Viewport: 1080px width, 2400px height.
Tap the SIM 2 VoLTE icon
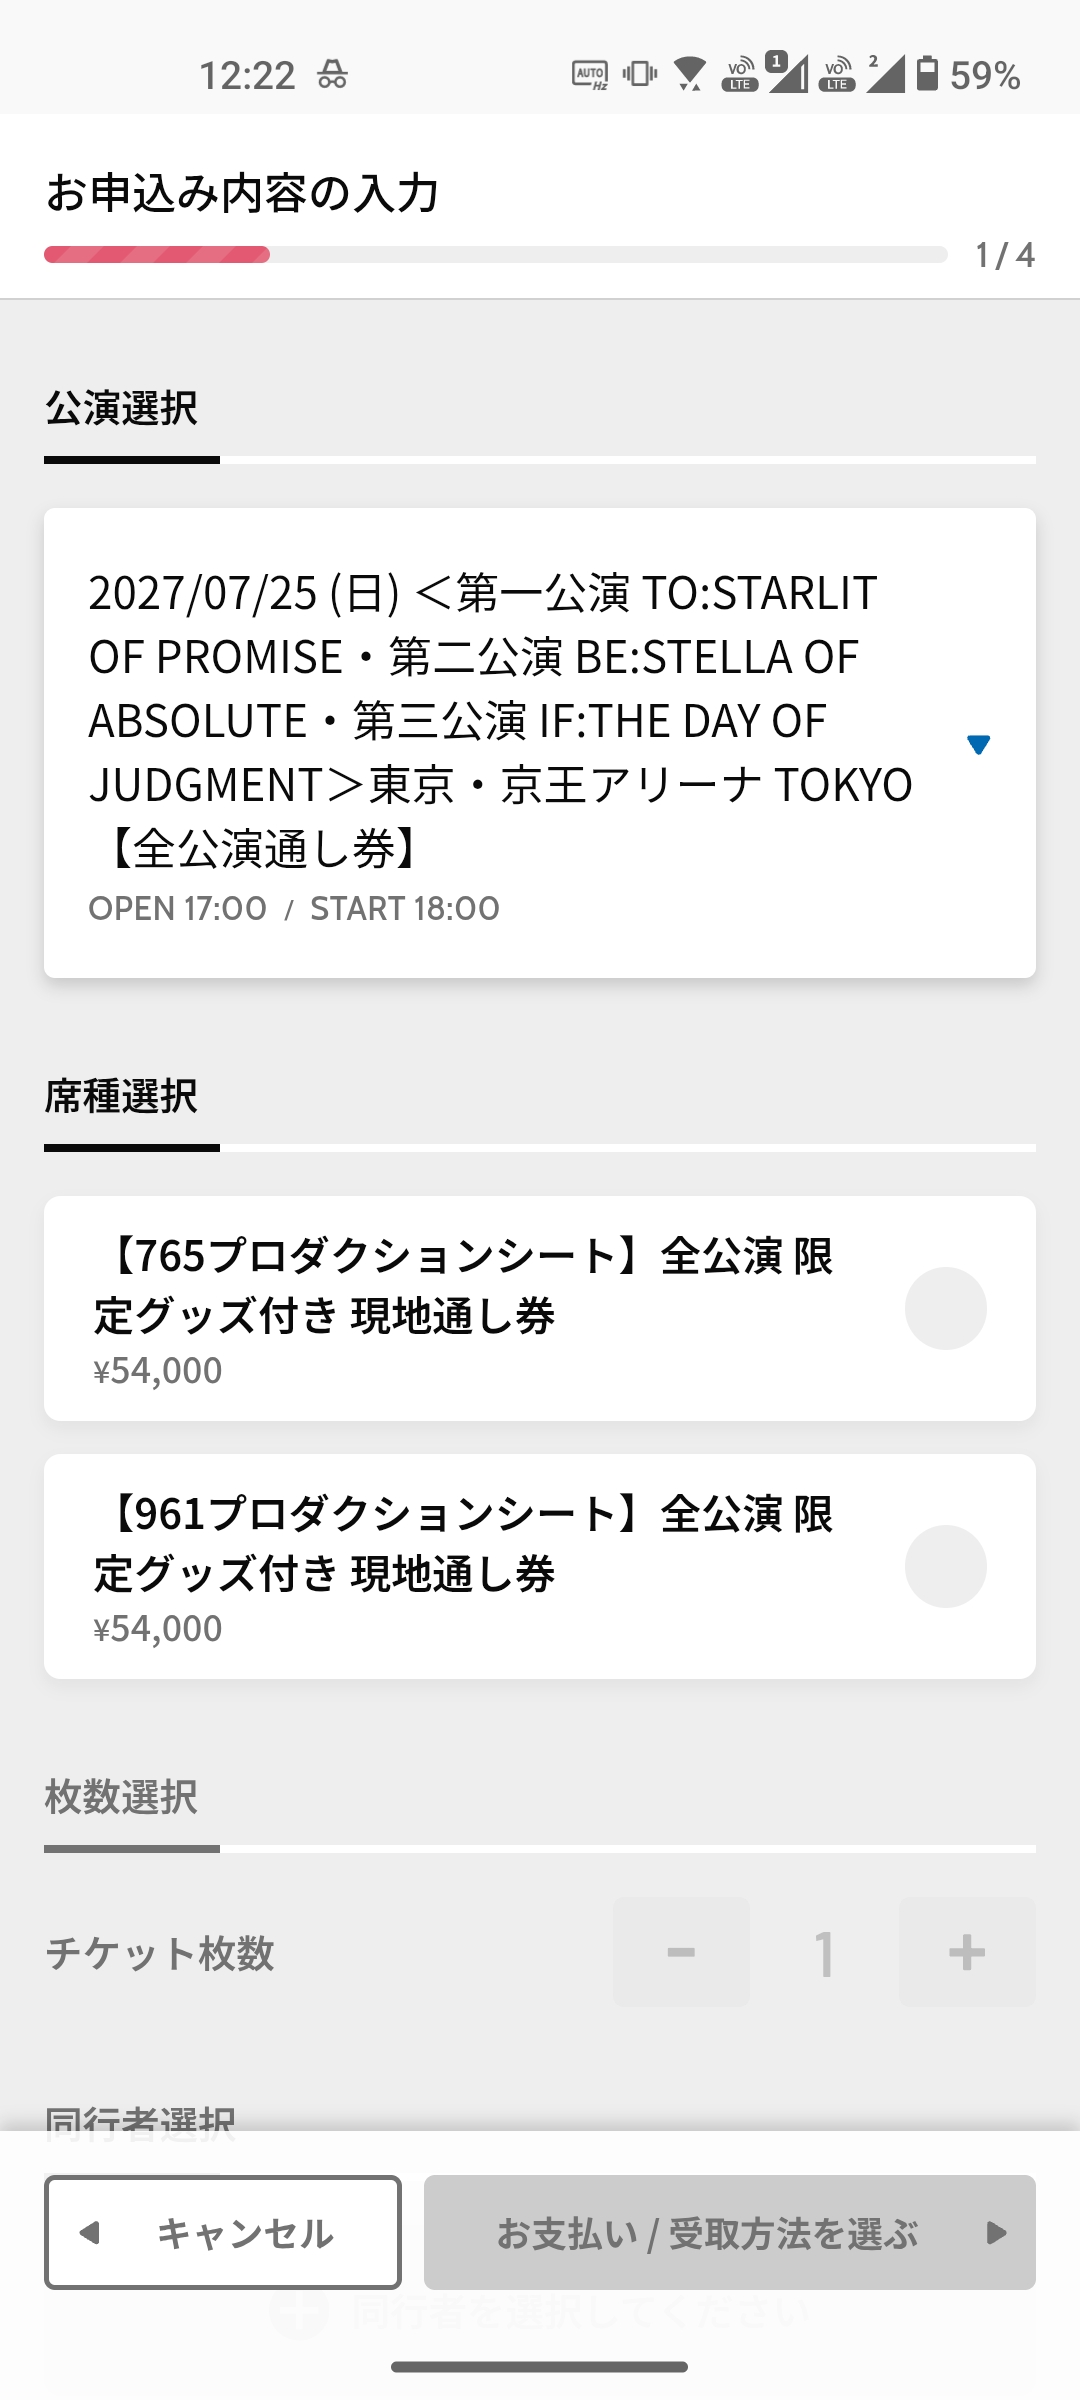837,75
